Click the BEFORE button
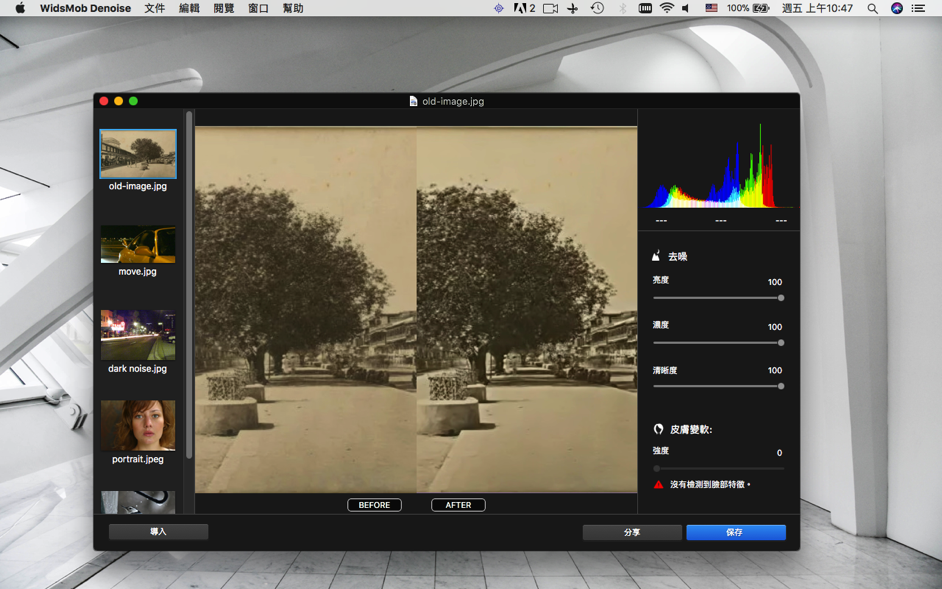 point(374,505)
